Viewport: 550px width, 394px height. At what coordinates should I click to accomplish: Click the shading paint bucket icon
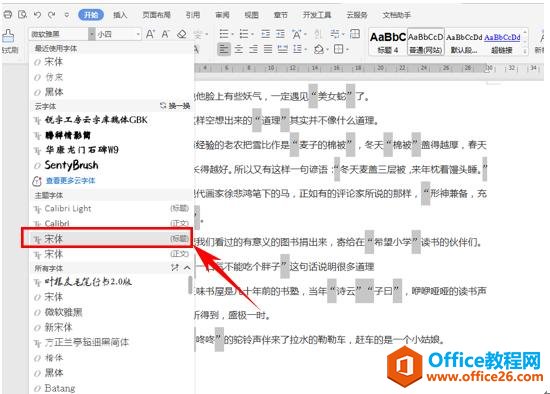pos(318,49)
